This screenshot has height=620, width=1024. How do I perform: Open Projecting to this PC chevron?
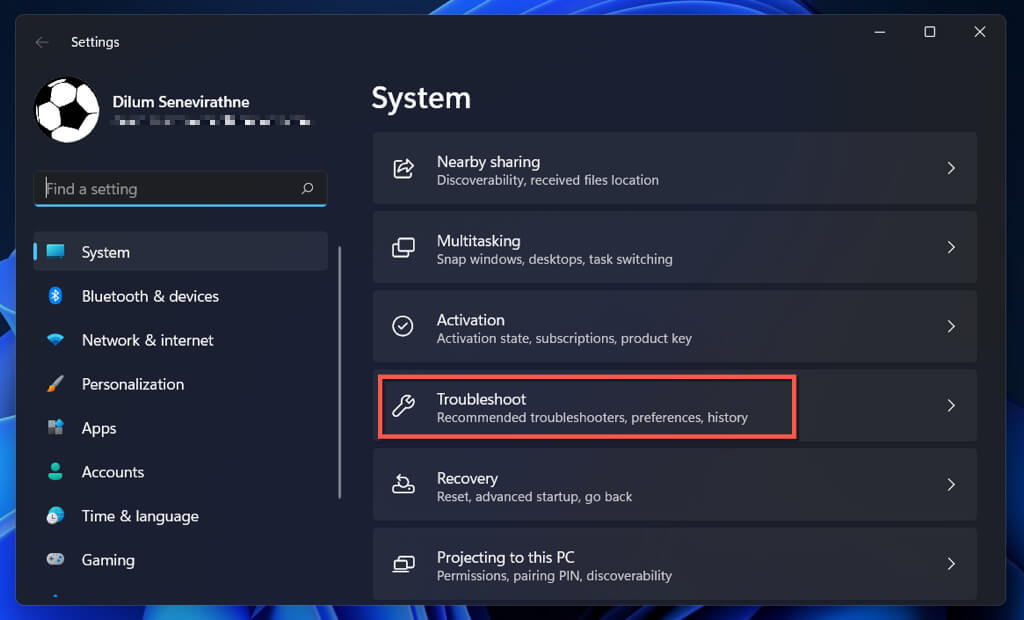click(951, 563)
